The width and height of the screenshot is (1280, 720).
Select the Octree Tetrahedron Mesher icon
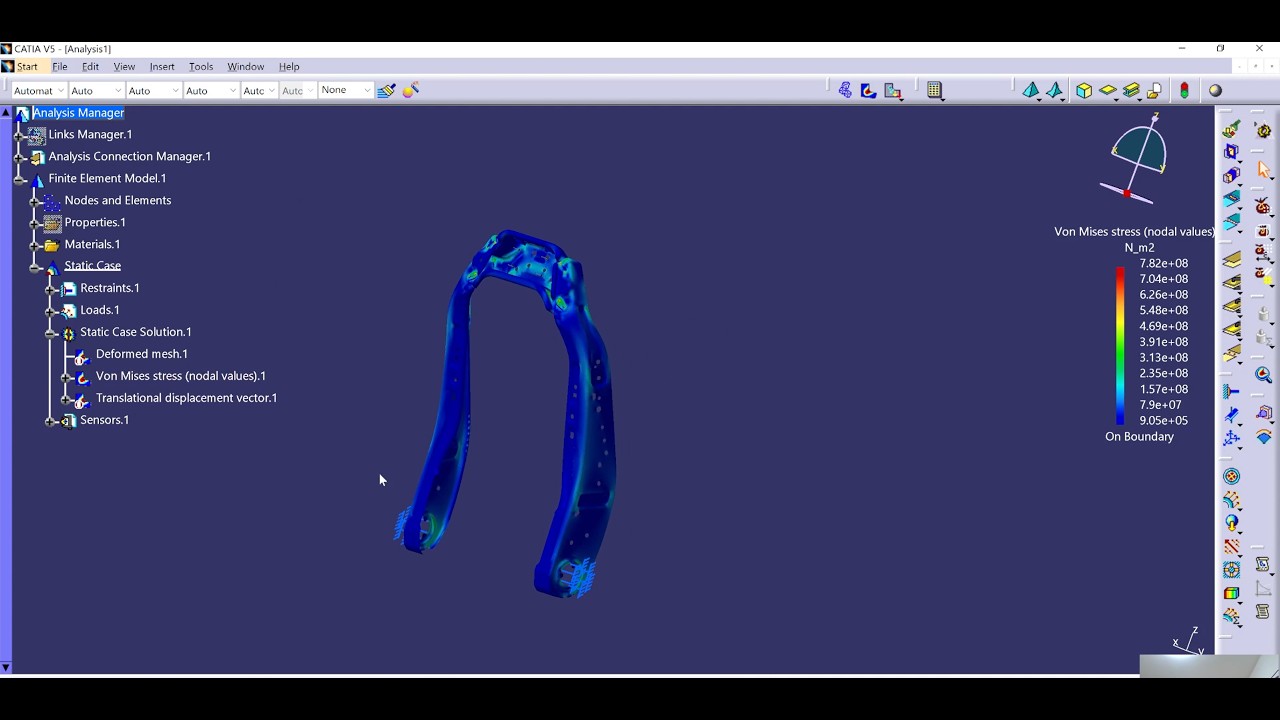pos(1031,90)
